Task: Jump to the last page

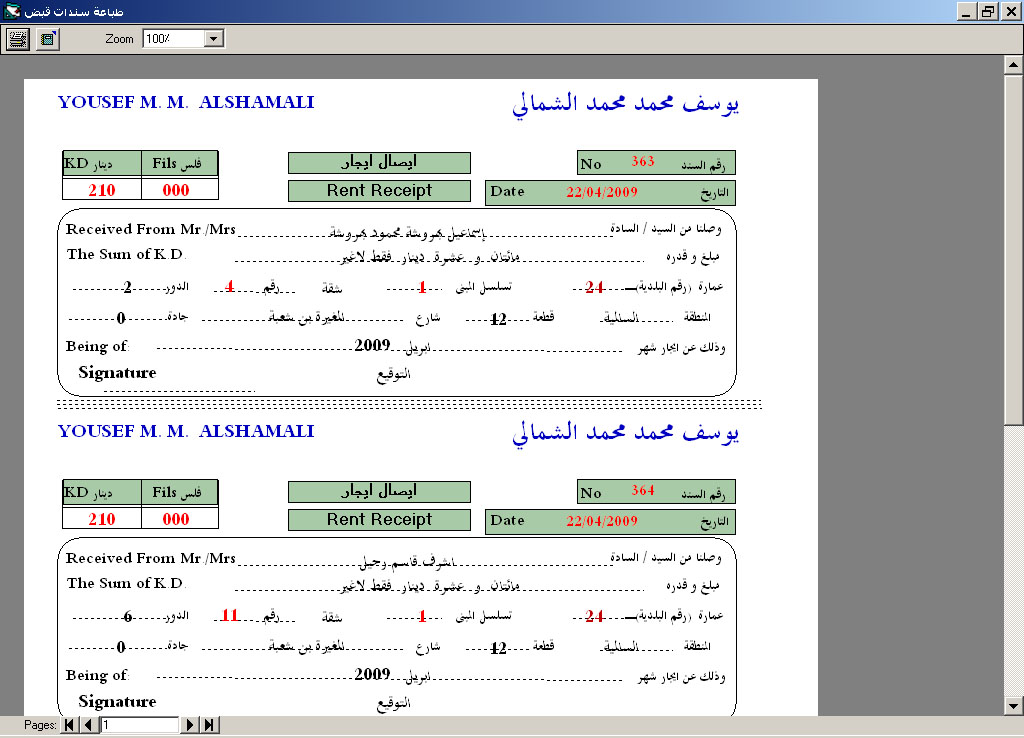Action: [210, 725]
